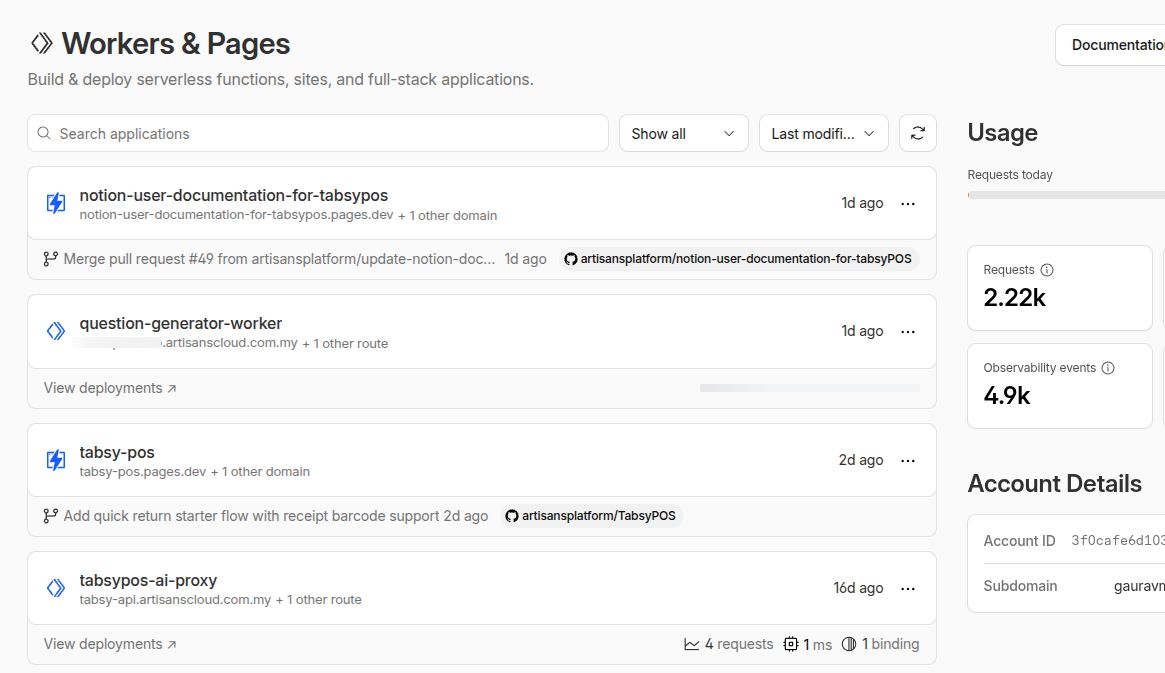The image size is (1165, 673).
Task: Open the Add quick return starter flow commit
Action: [x=251, y=516]
